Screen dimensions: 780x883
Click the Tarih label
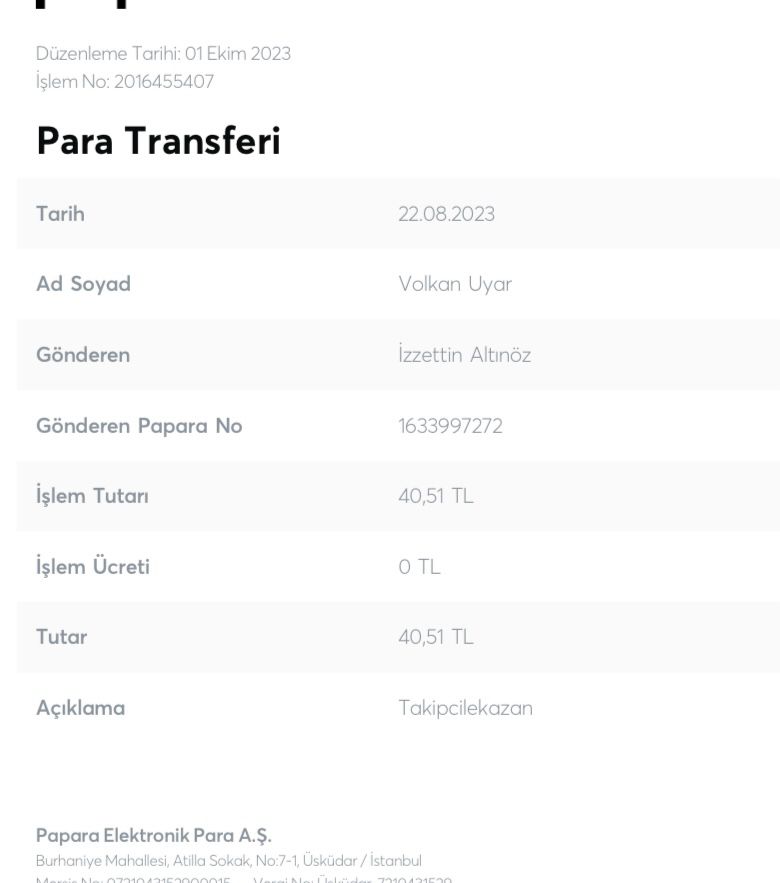pos(60,214)
